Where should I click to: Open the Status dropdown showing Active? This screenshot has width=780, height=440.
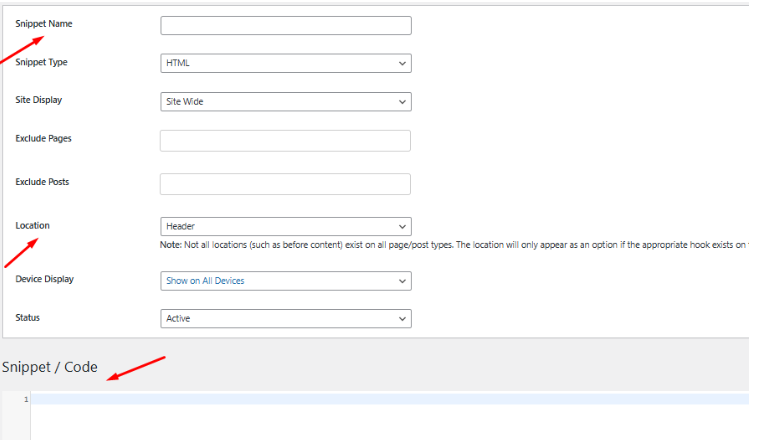[285, 318]
